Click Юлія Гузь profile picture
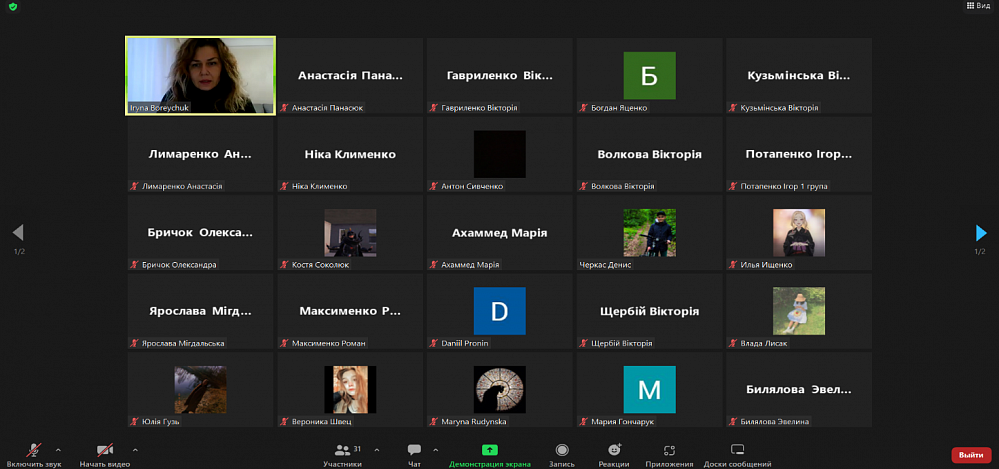Screen dimensions: 999x469 coord(201,389)
